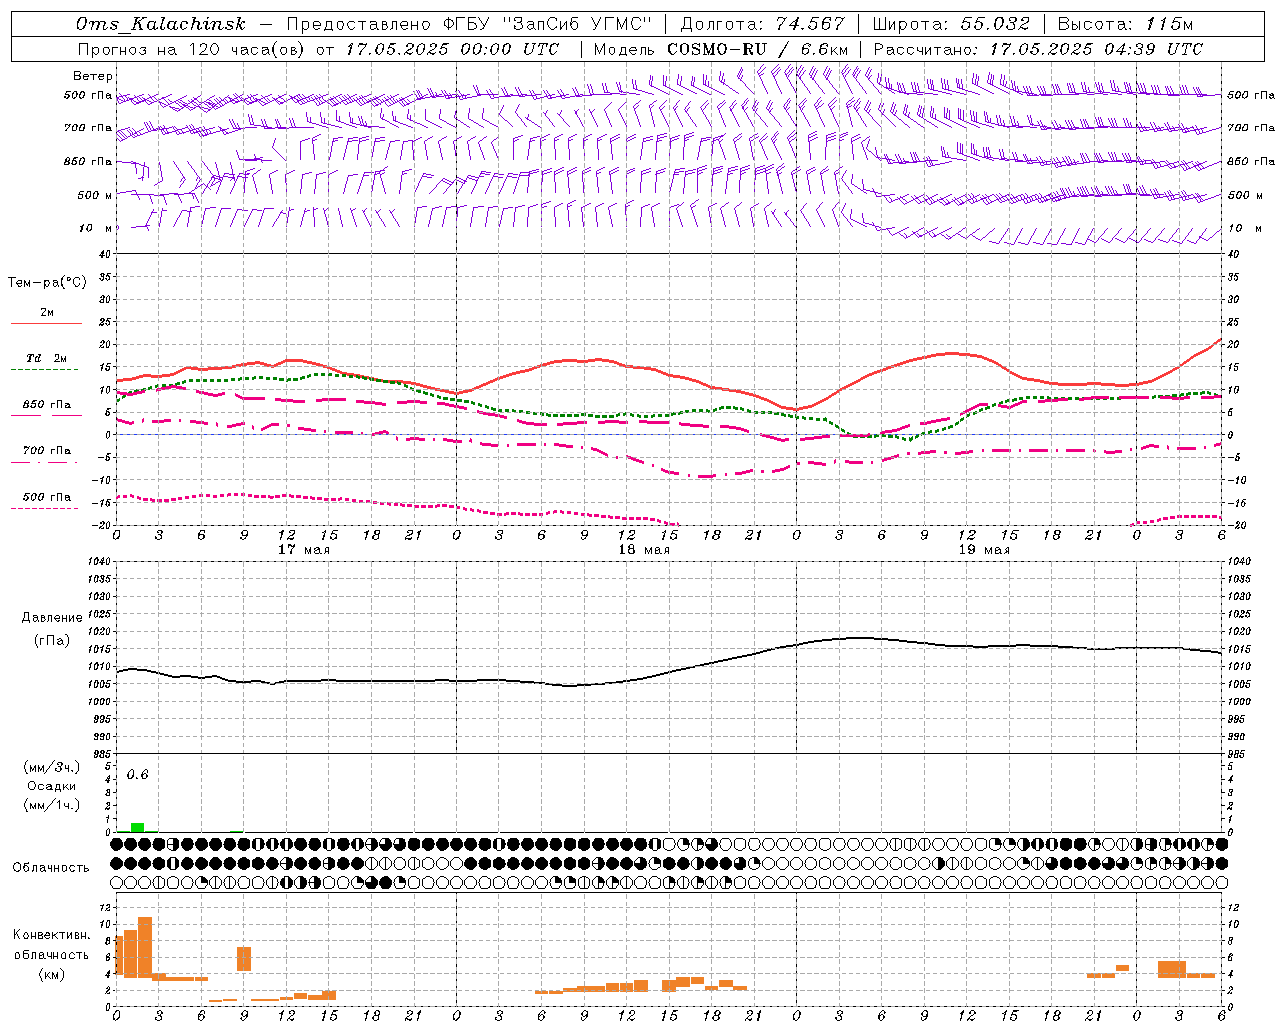Screen dimensions: 1280x1024
Task: Click the (мм/3ч.) precipitation unit label
Action: click(52, 767)
